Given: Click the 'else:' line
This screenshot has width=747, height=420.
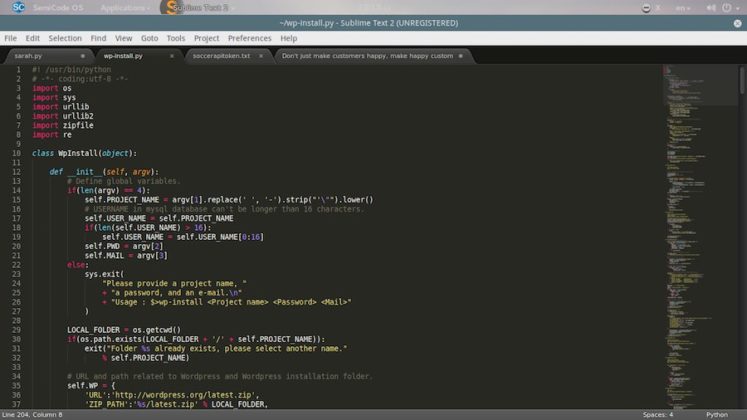Looking at the screenshot, I should (x=78, y=265).
